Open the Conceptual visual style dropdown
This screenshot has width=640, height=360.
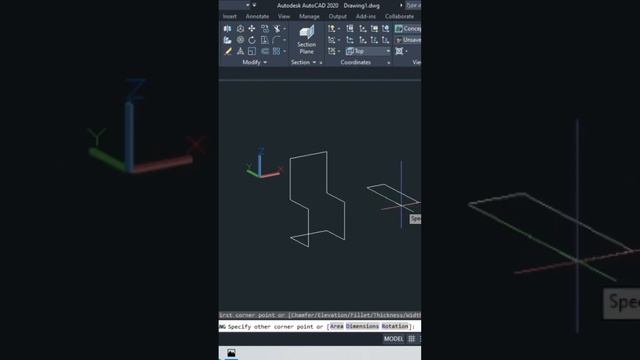point(408,29)
